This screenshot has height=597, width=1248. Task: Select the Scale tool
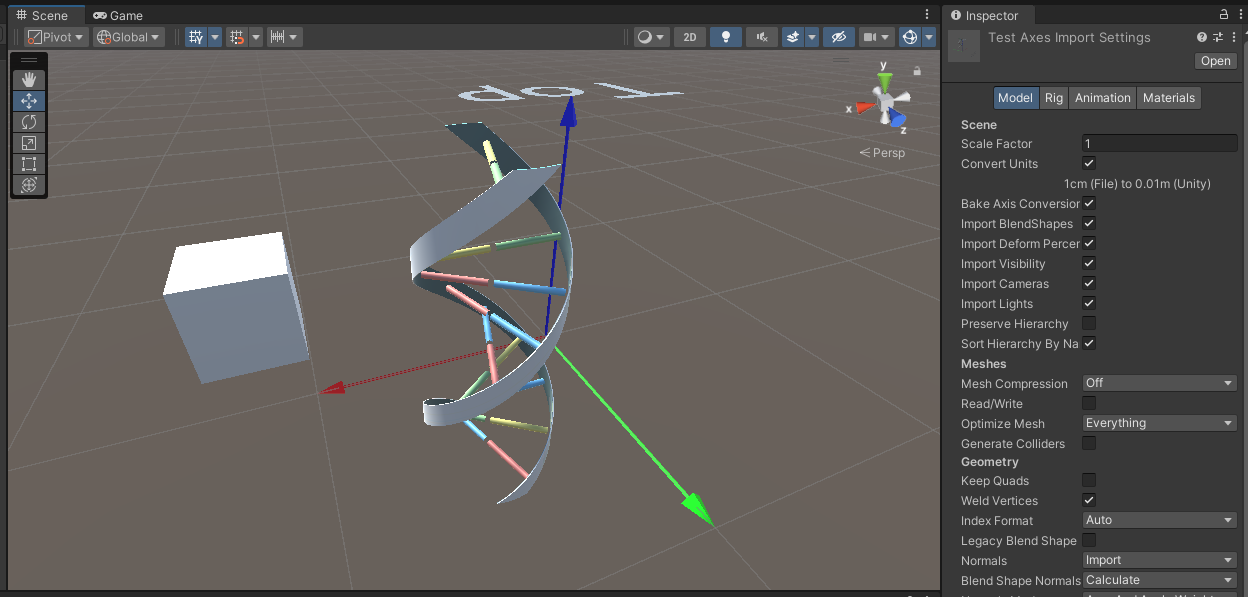[x=29, y=142]
